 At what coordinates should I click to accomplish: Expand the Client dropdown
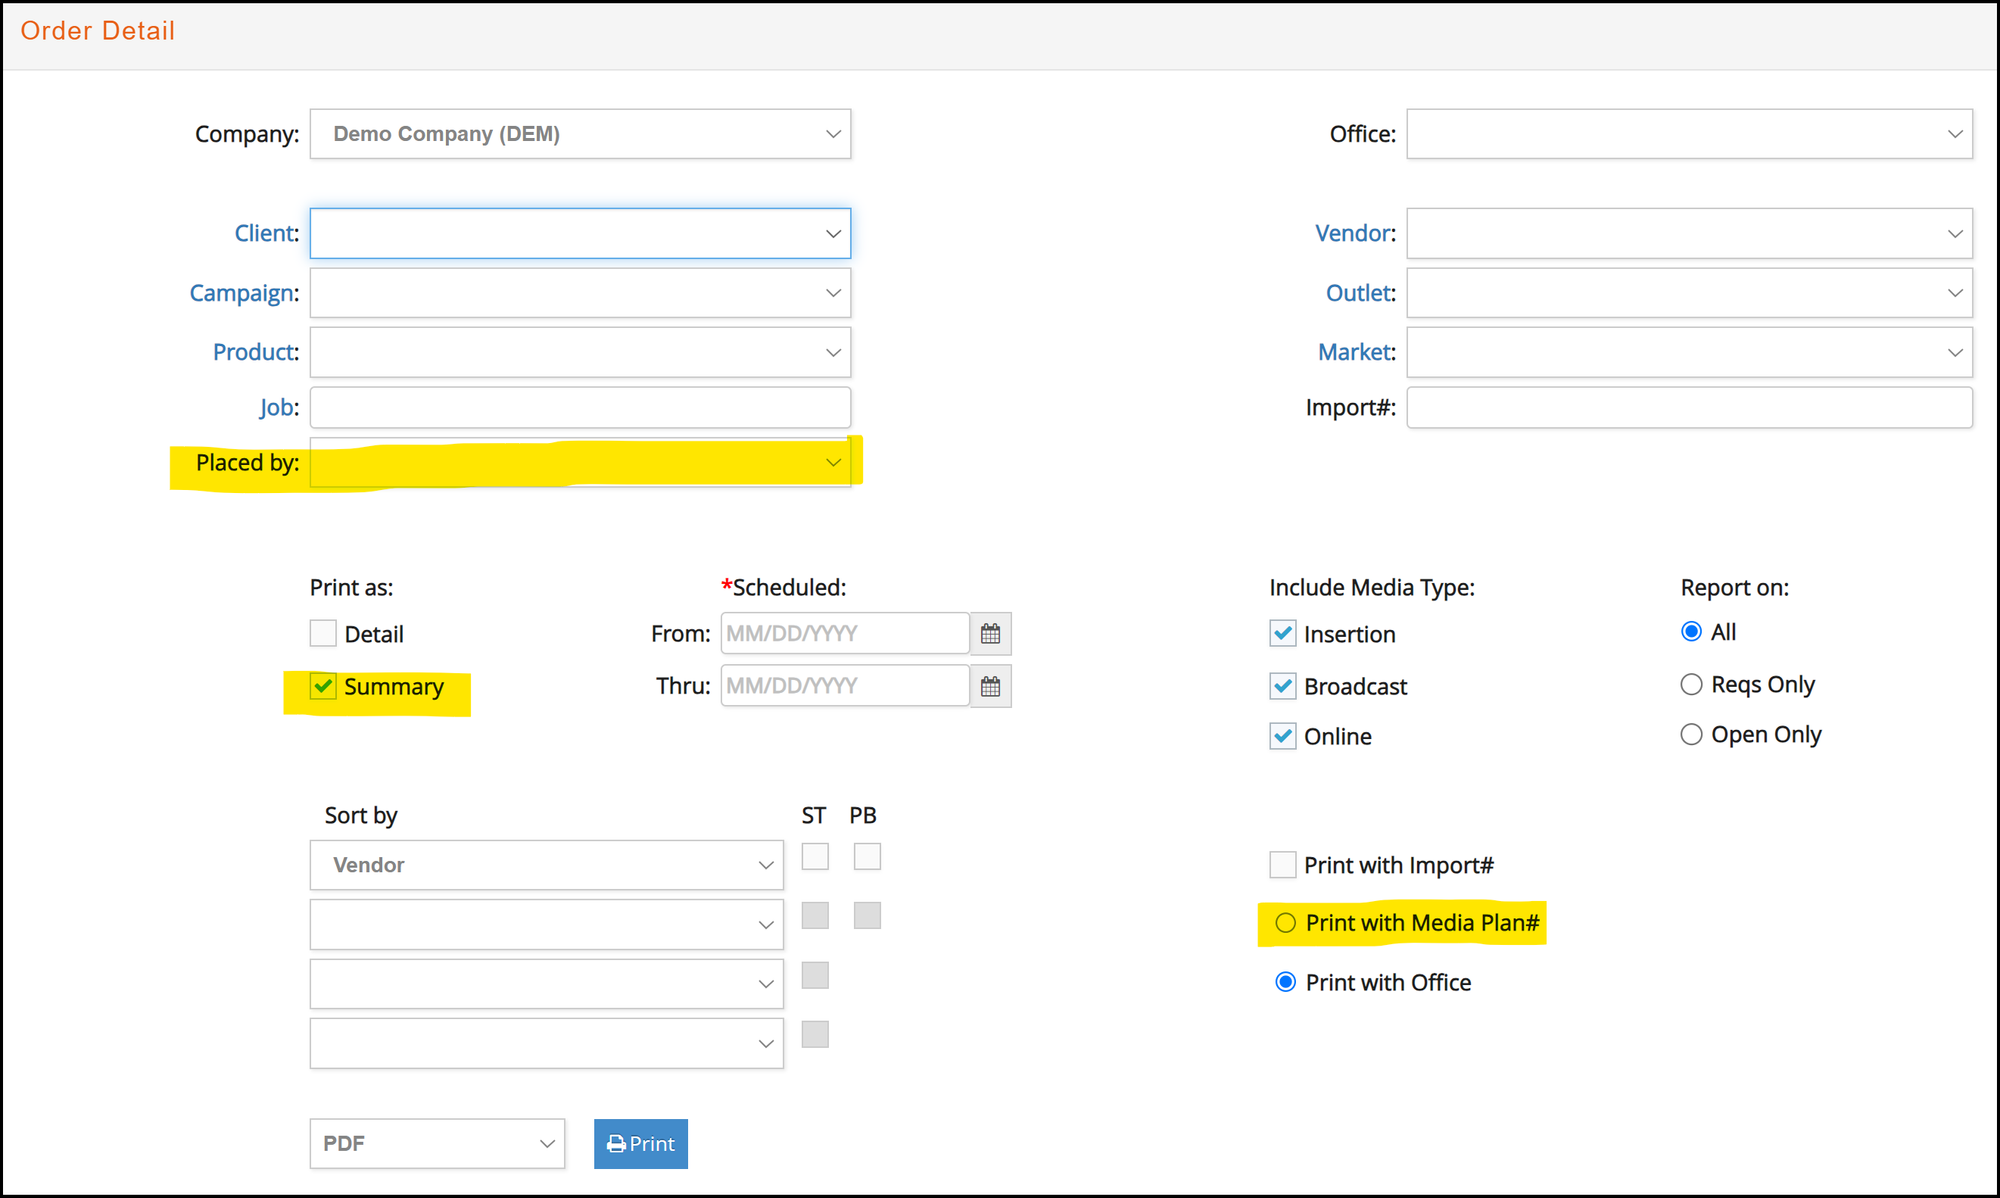click(580, 233)
